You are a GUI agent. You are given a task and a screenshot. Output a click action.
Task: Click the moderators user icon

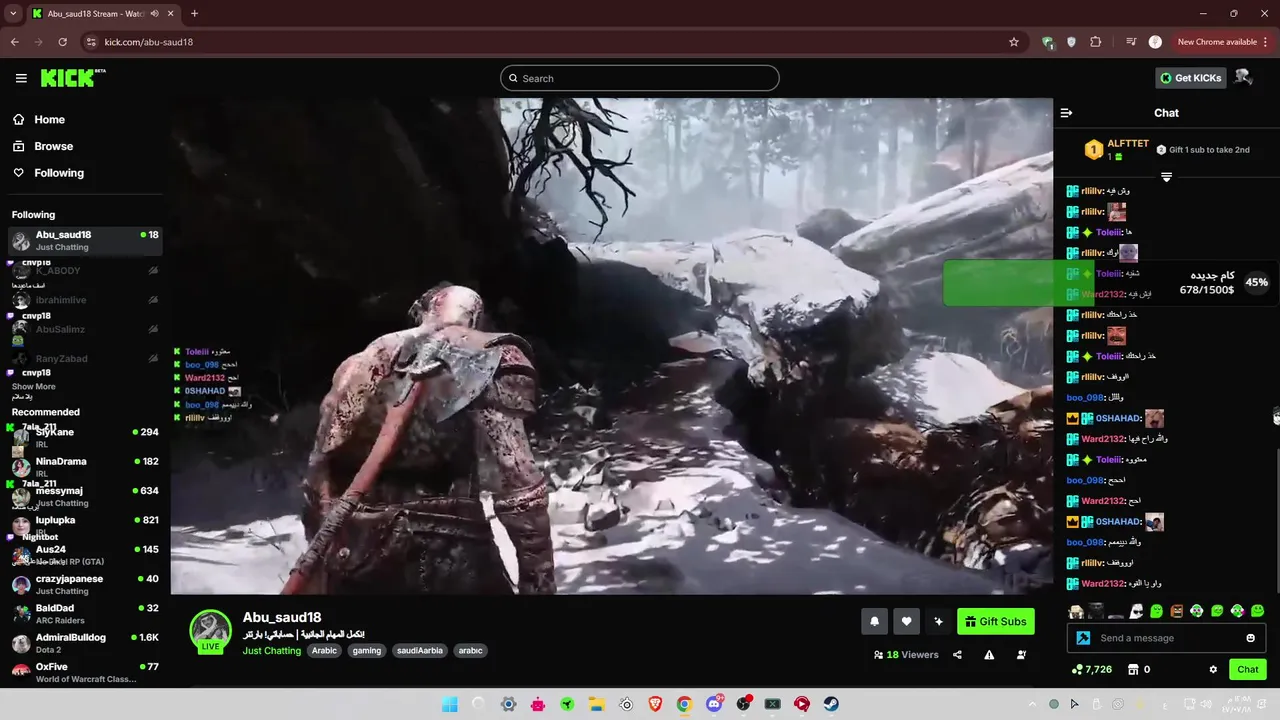(1021, 655)
